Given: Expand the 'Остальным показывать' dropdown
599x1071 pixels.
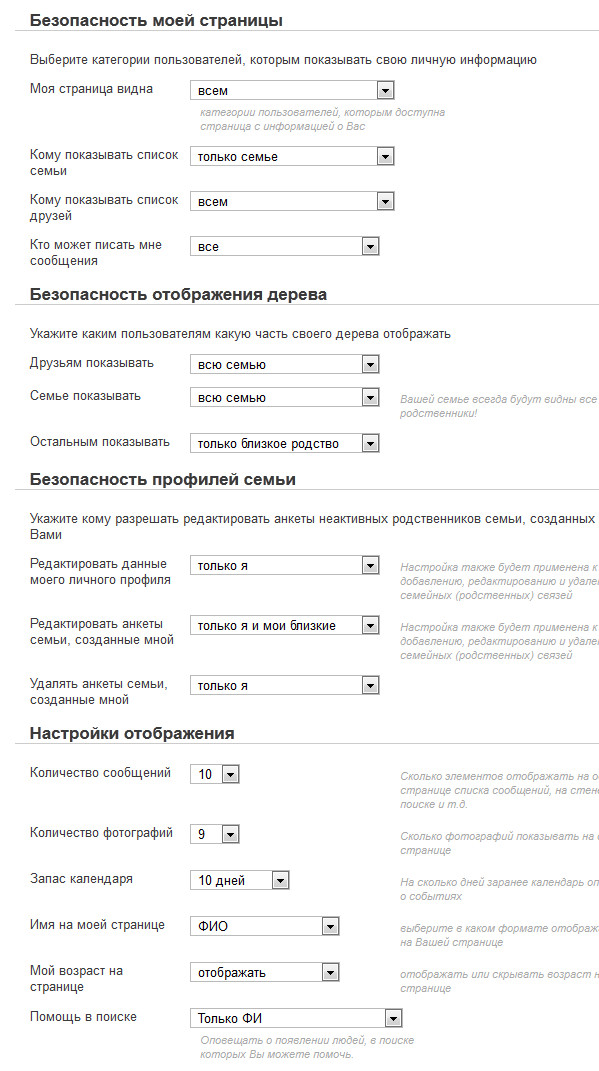Looking at the screenshot, I should point(285,443).
